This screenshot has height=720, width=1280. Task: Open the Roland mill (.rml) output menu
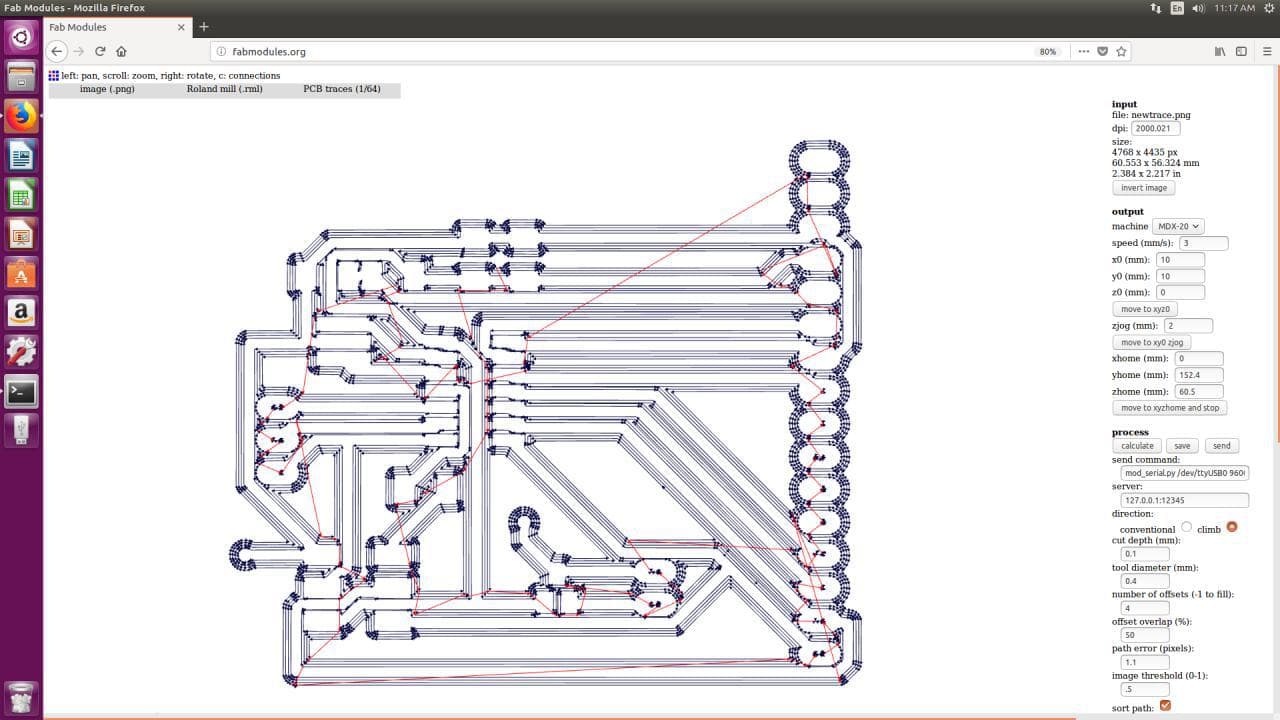coord(225,89)
